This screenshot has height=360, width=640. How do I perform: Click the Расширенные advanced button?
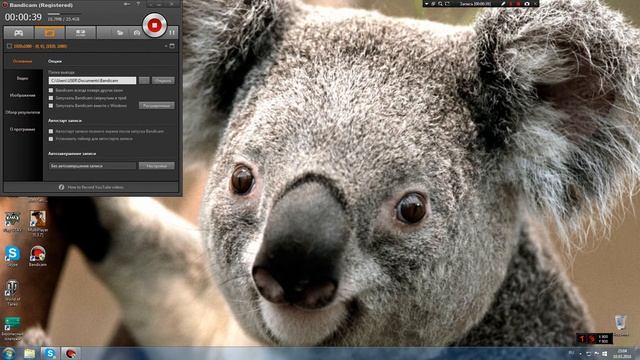click(157, 106)
